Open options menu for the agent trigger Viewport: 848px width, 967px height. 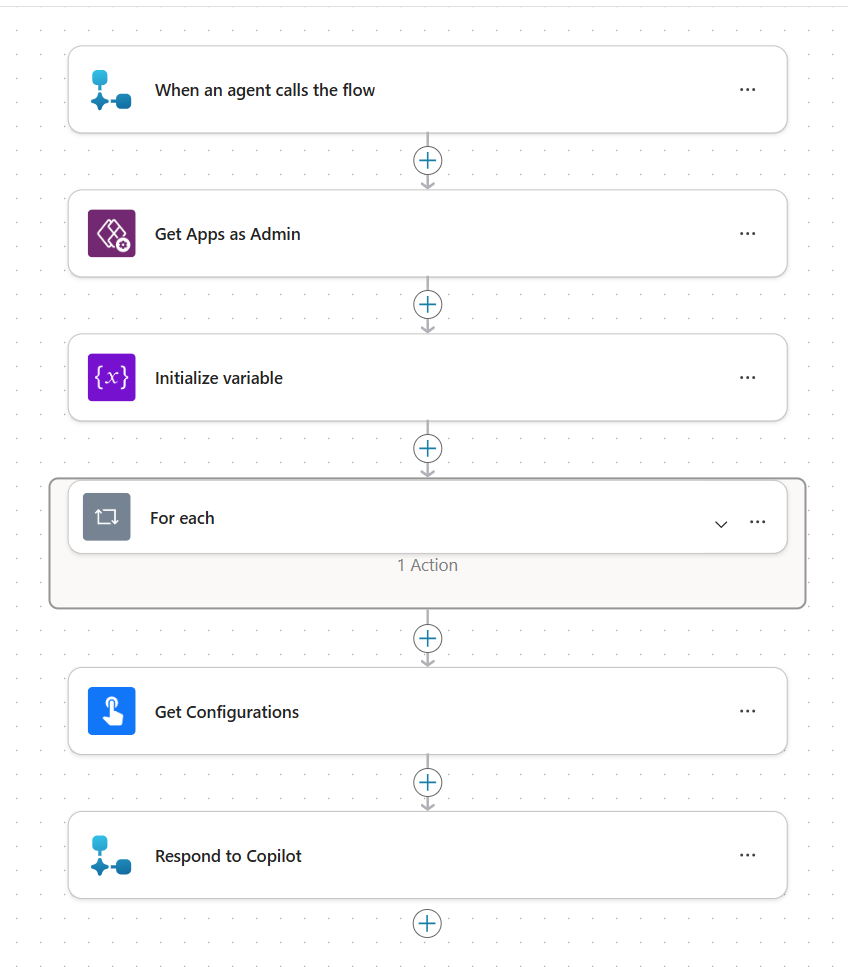(x=747, y=90)
